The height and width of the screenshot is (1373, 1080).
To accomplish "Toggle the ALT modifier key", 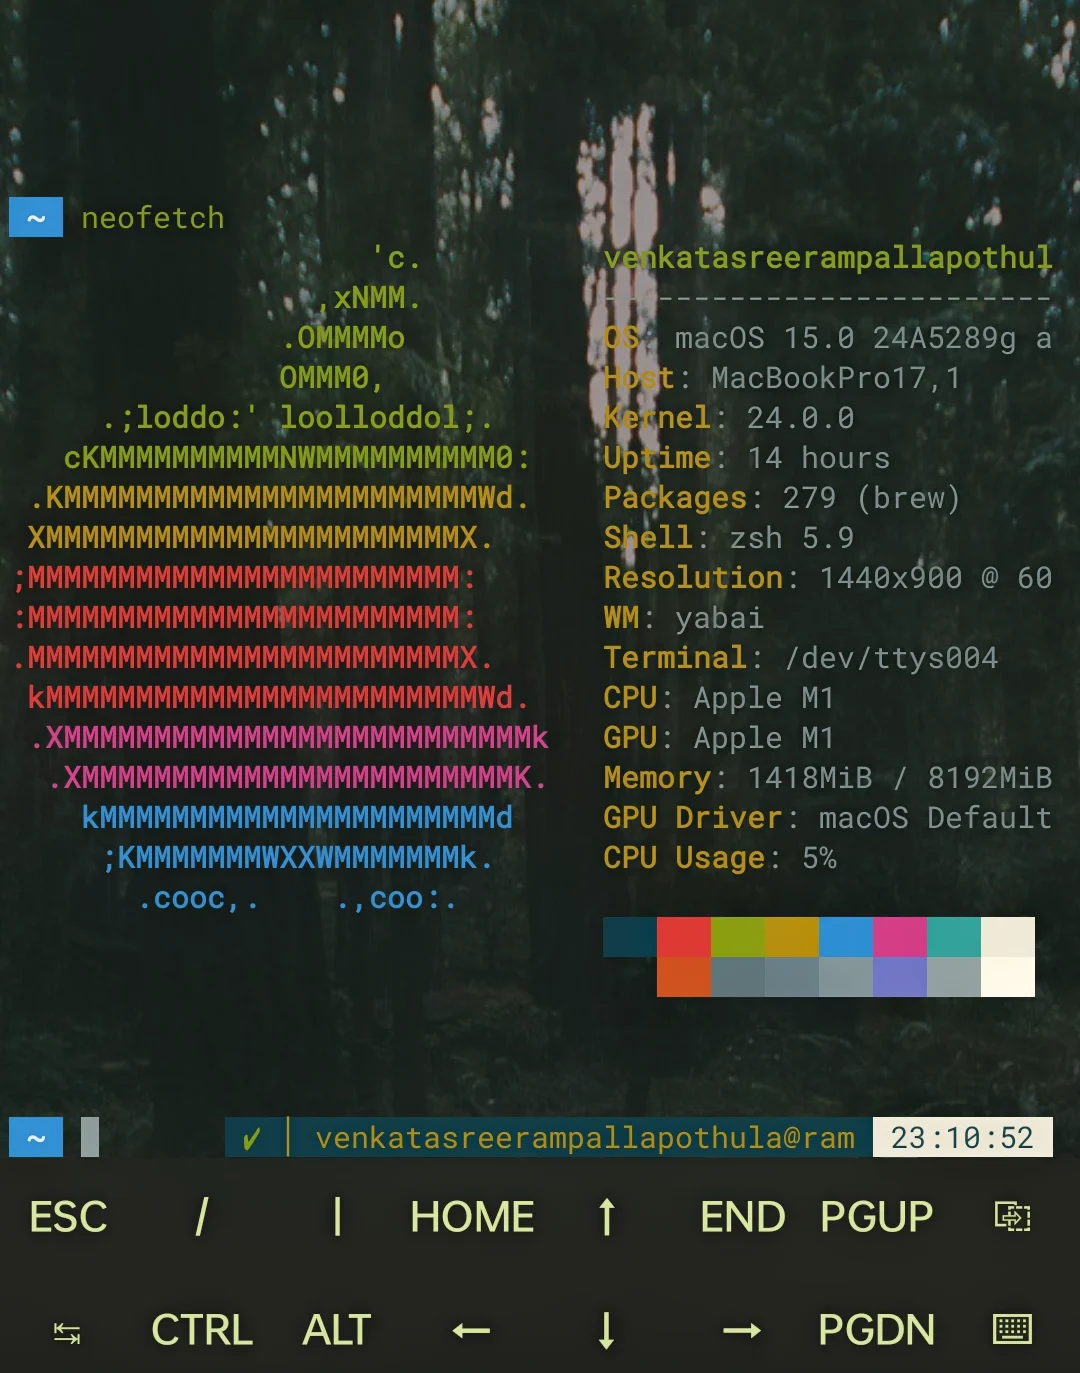I will click(x=337, y=1330).
